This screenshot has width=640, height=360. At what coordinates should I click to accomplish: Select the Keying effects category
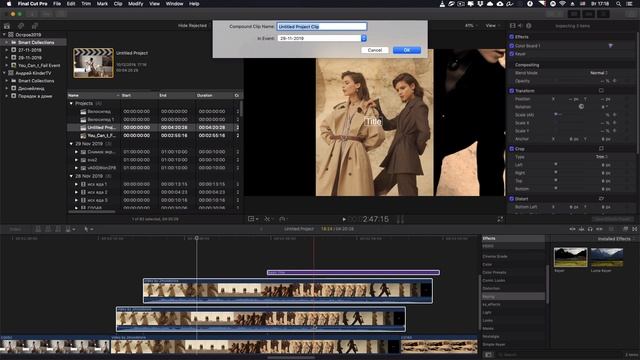click(x=513, y=296)
